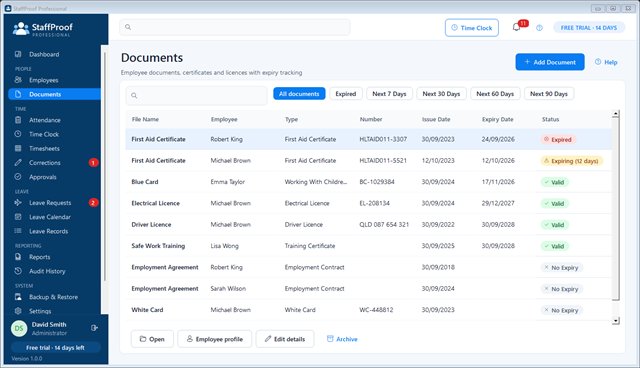This screenshot has width=640, height=368.
Task: Open Timesheets from the sidebar
Action: (54, 149)
